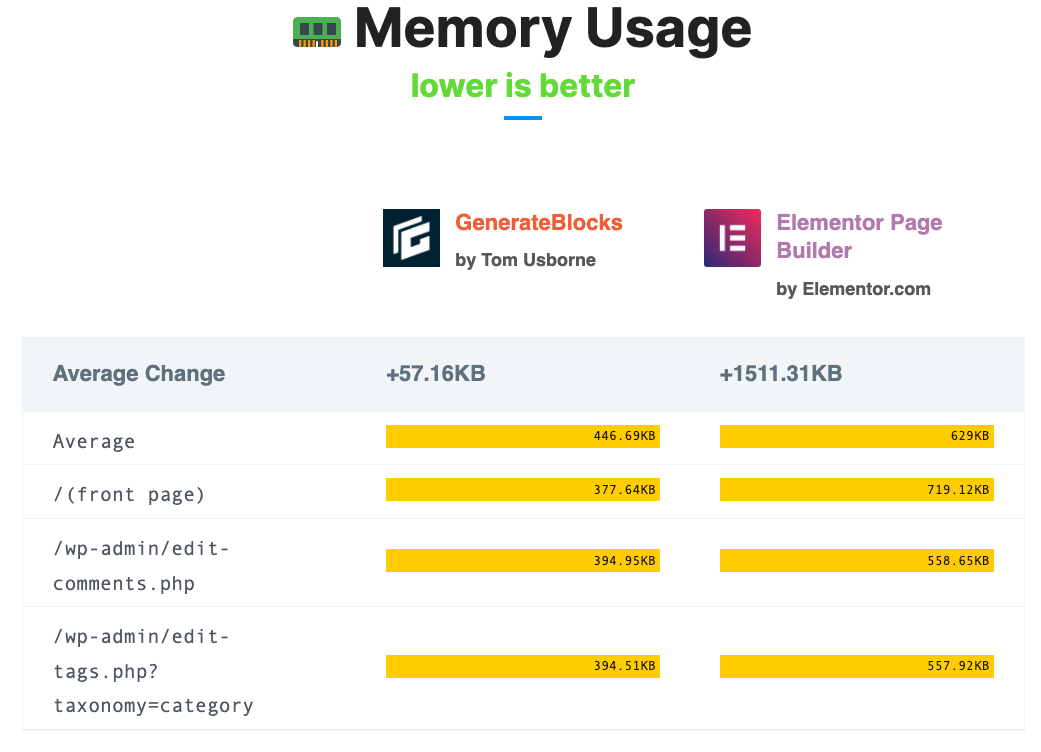The image size is (1041, 752).
Task: Click the Average Change row label
Action: tap(139, 374)
